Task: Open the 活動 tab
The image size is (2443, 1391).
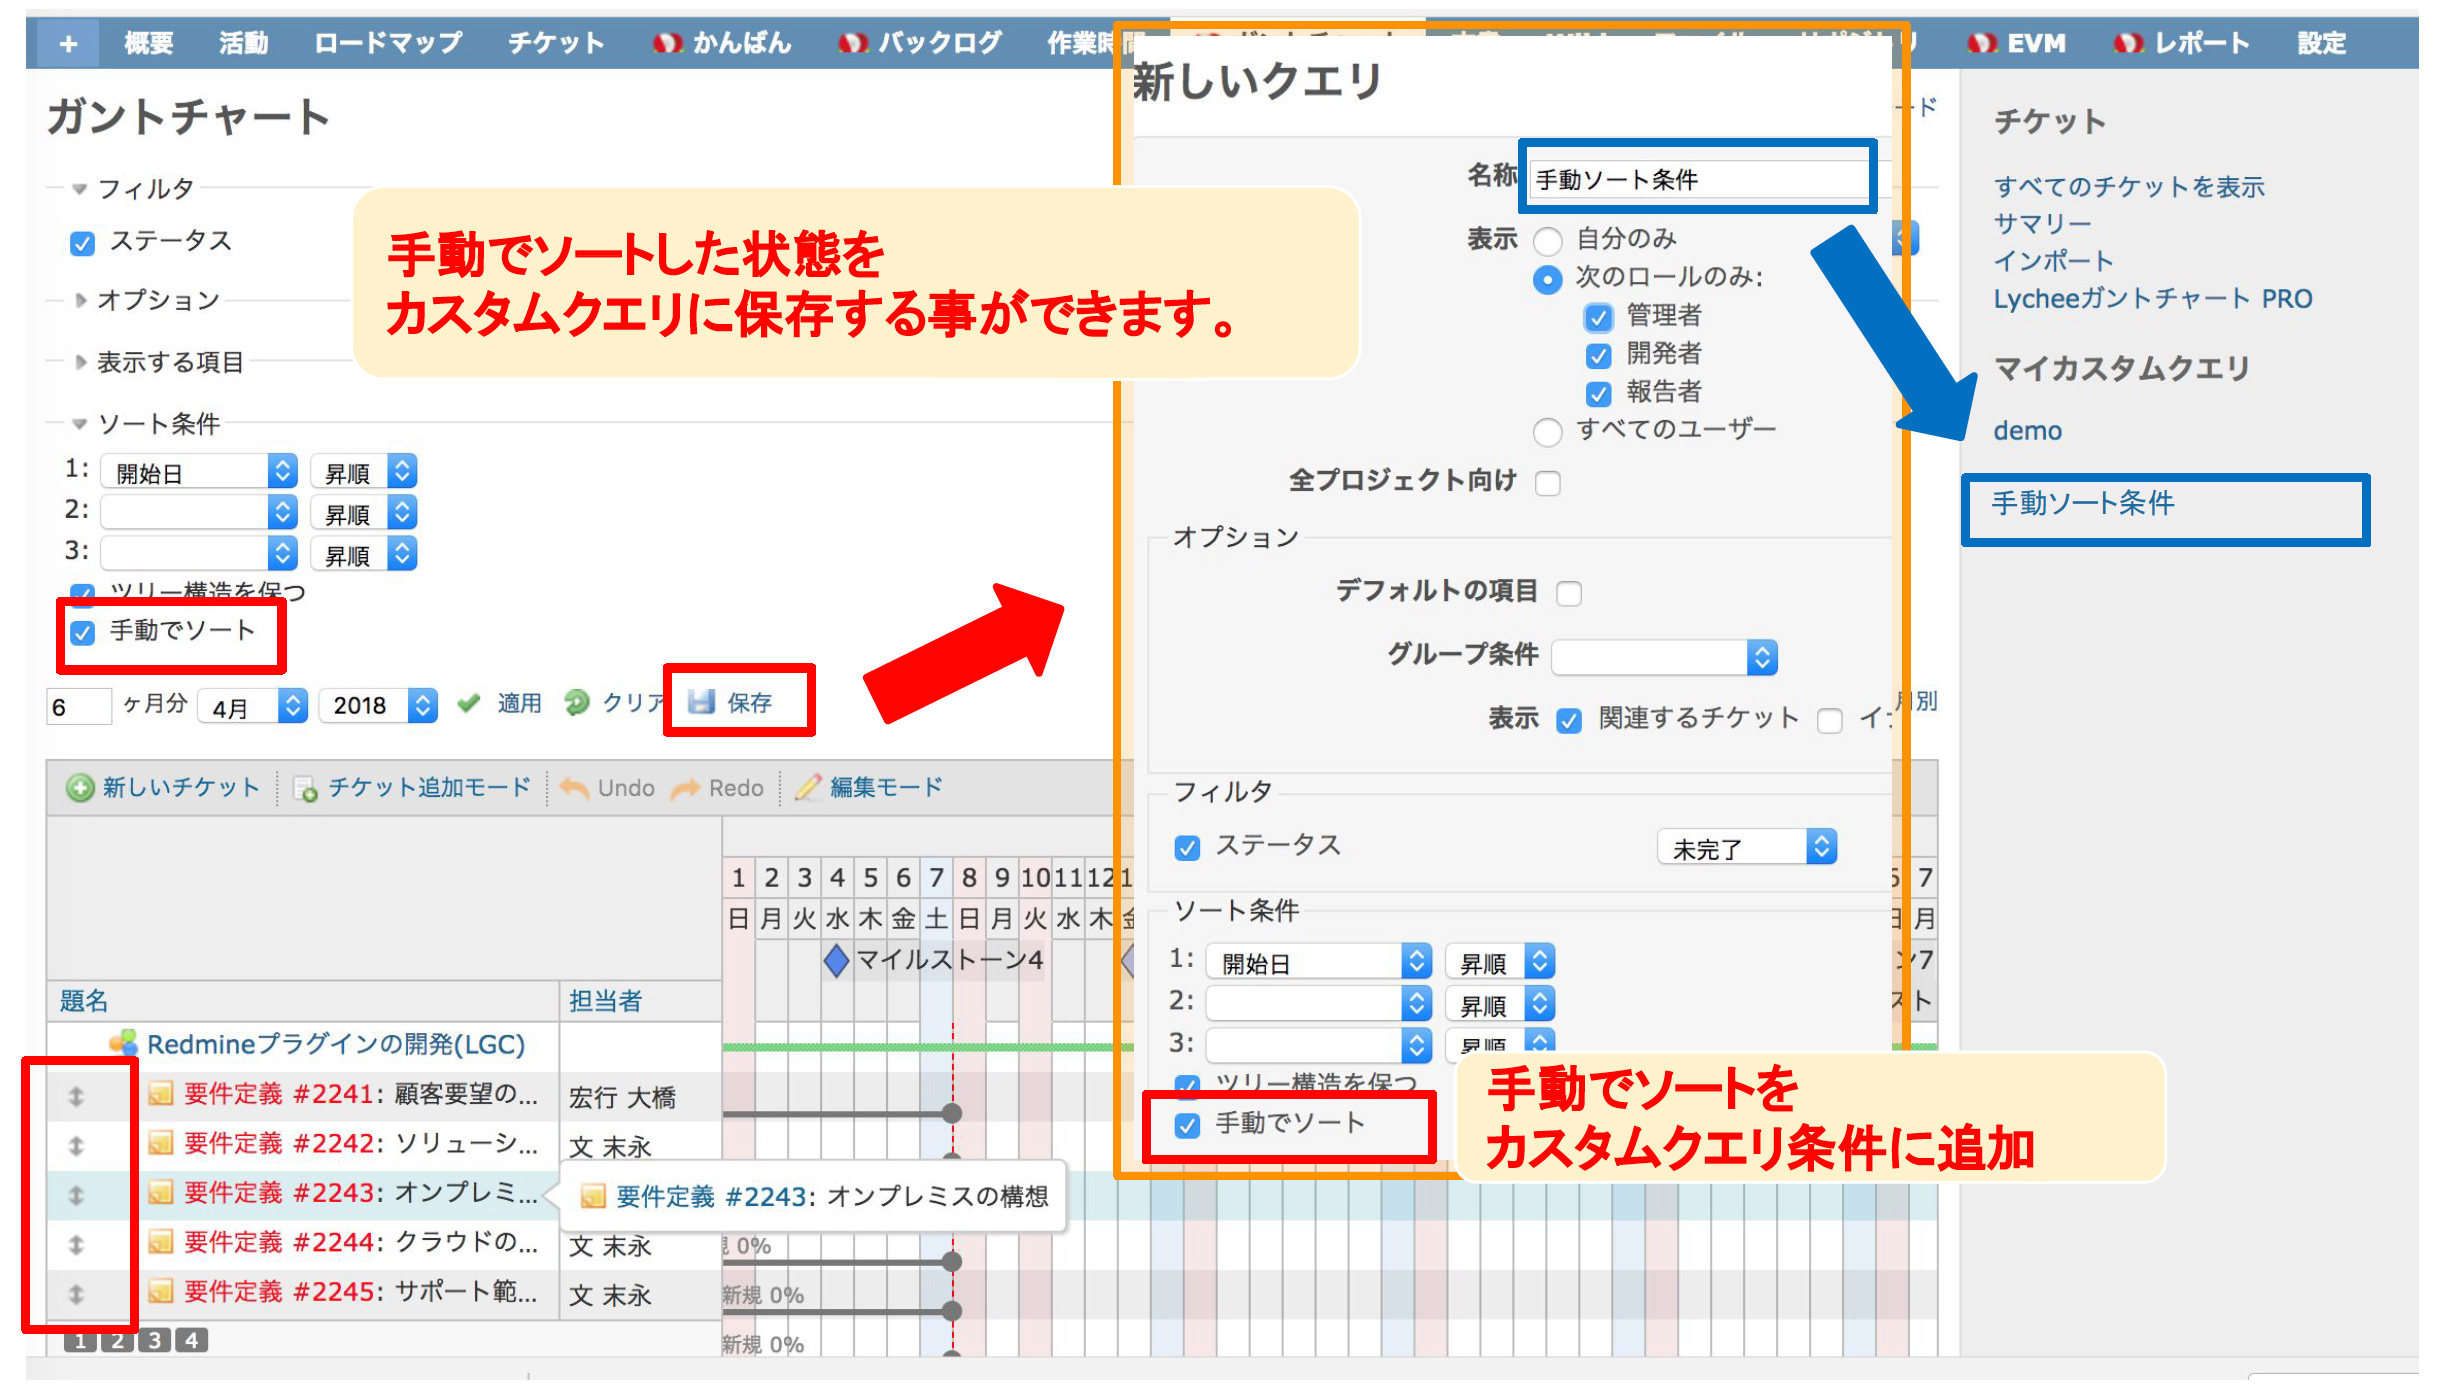Action: point(243,43)
